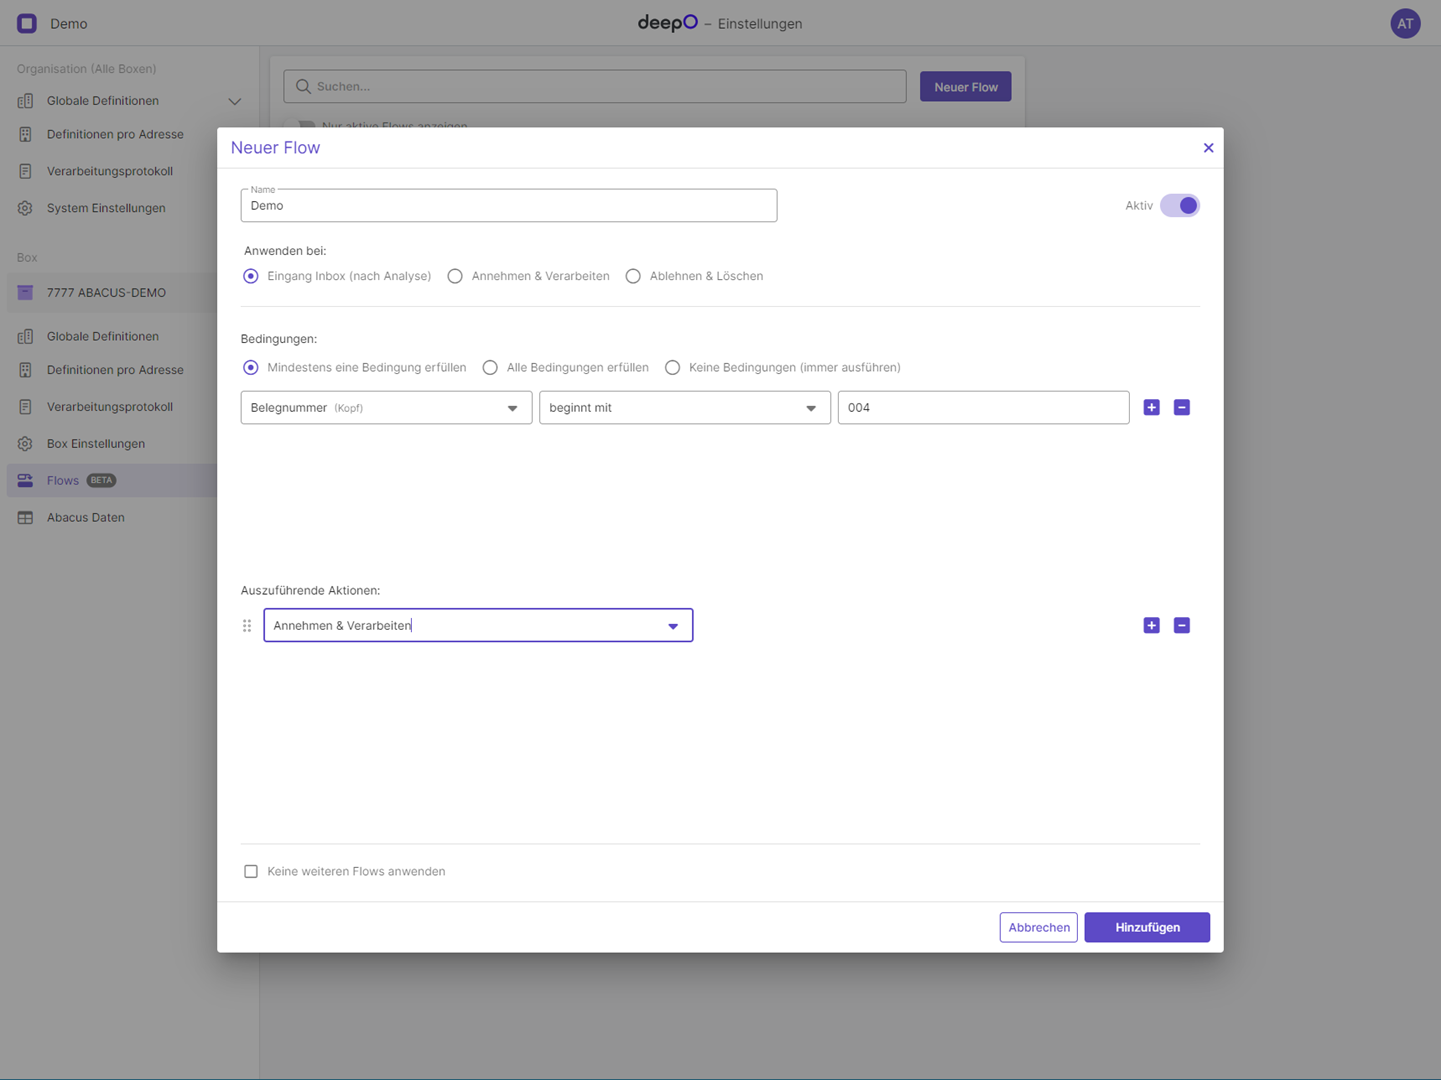
Task: Click the Verarbeitungsprotokoll log icon
Action: pyautogui.click(x=25, y=171)
